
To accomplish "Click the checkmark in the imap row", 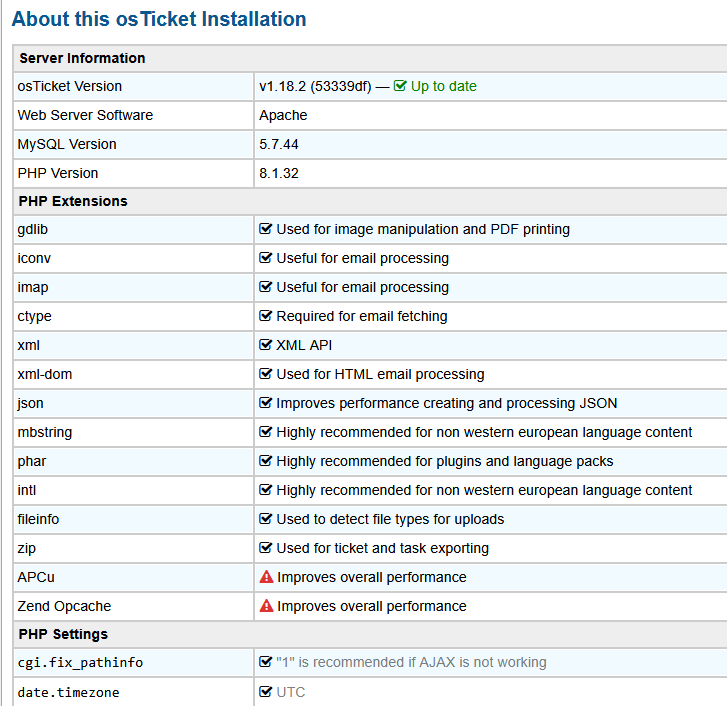I will 266,287.
